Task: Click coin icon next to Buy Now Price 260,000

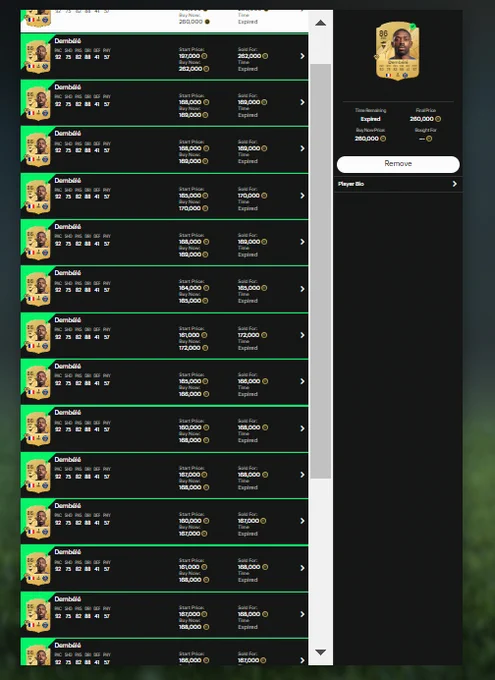Action: click(x=383, y=139)
